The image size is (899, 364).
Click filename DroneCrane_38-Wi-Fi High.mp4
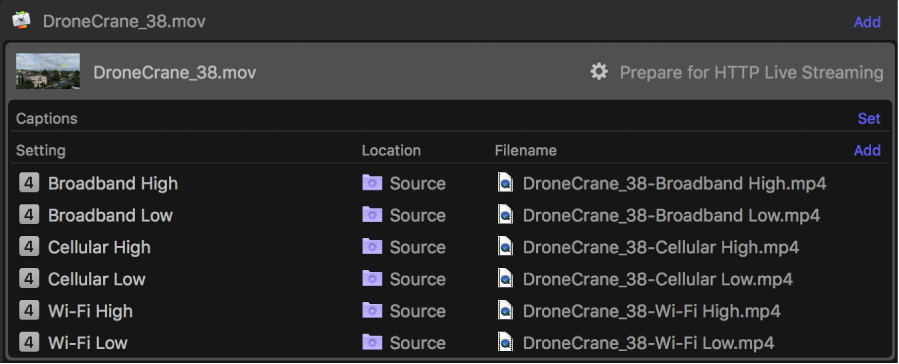(x=652, y=311)
